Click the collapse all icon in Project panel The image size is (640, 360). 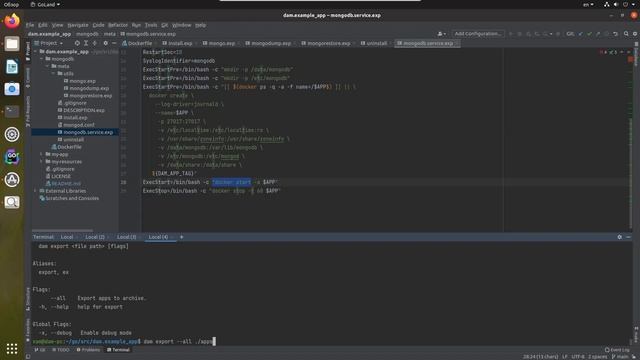click(x=95, y=43)
